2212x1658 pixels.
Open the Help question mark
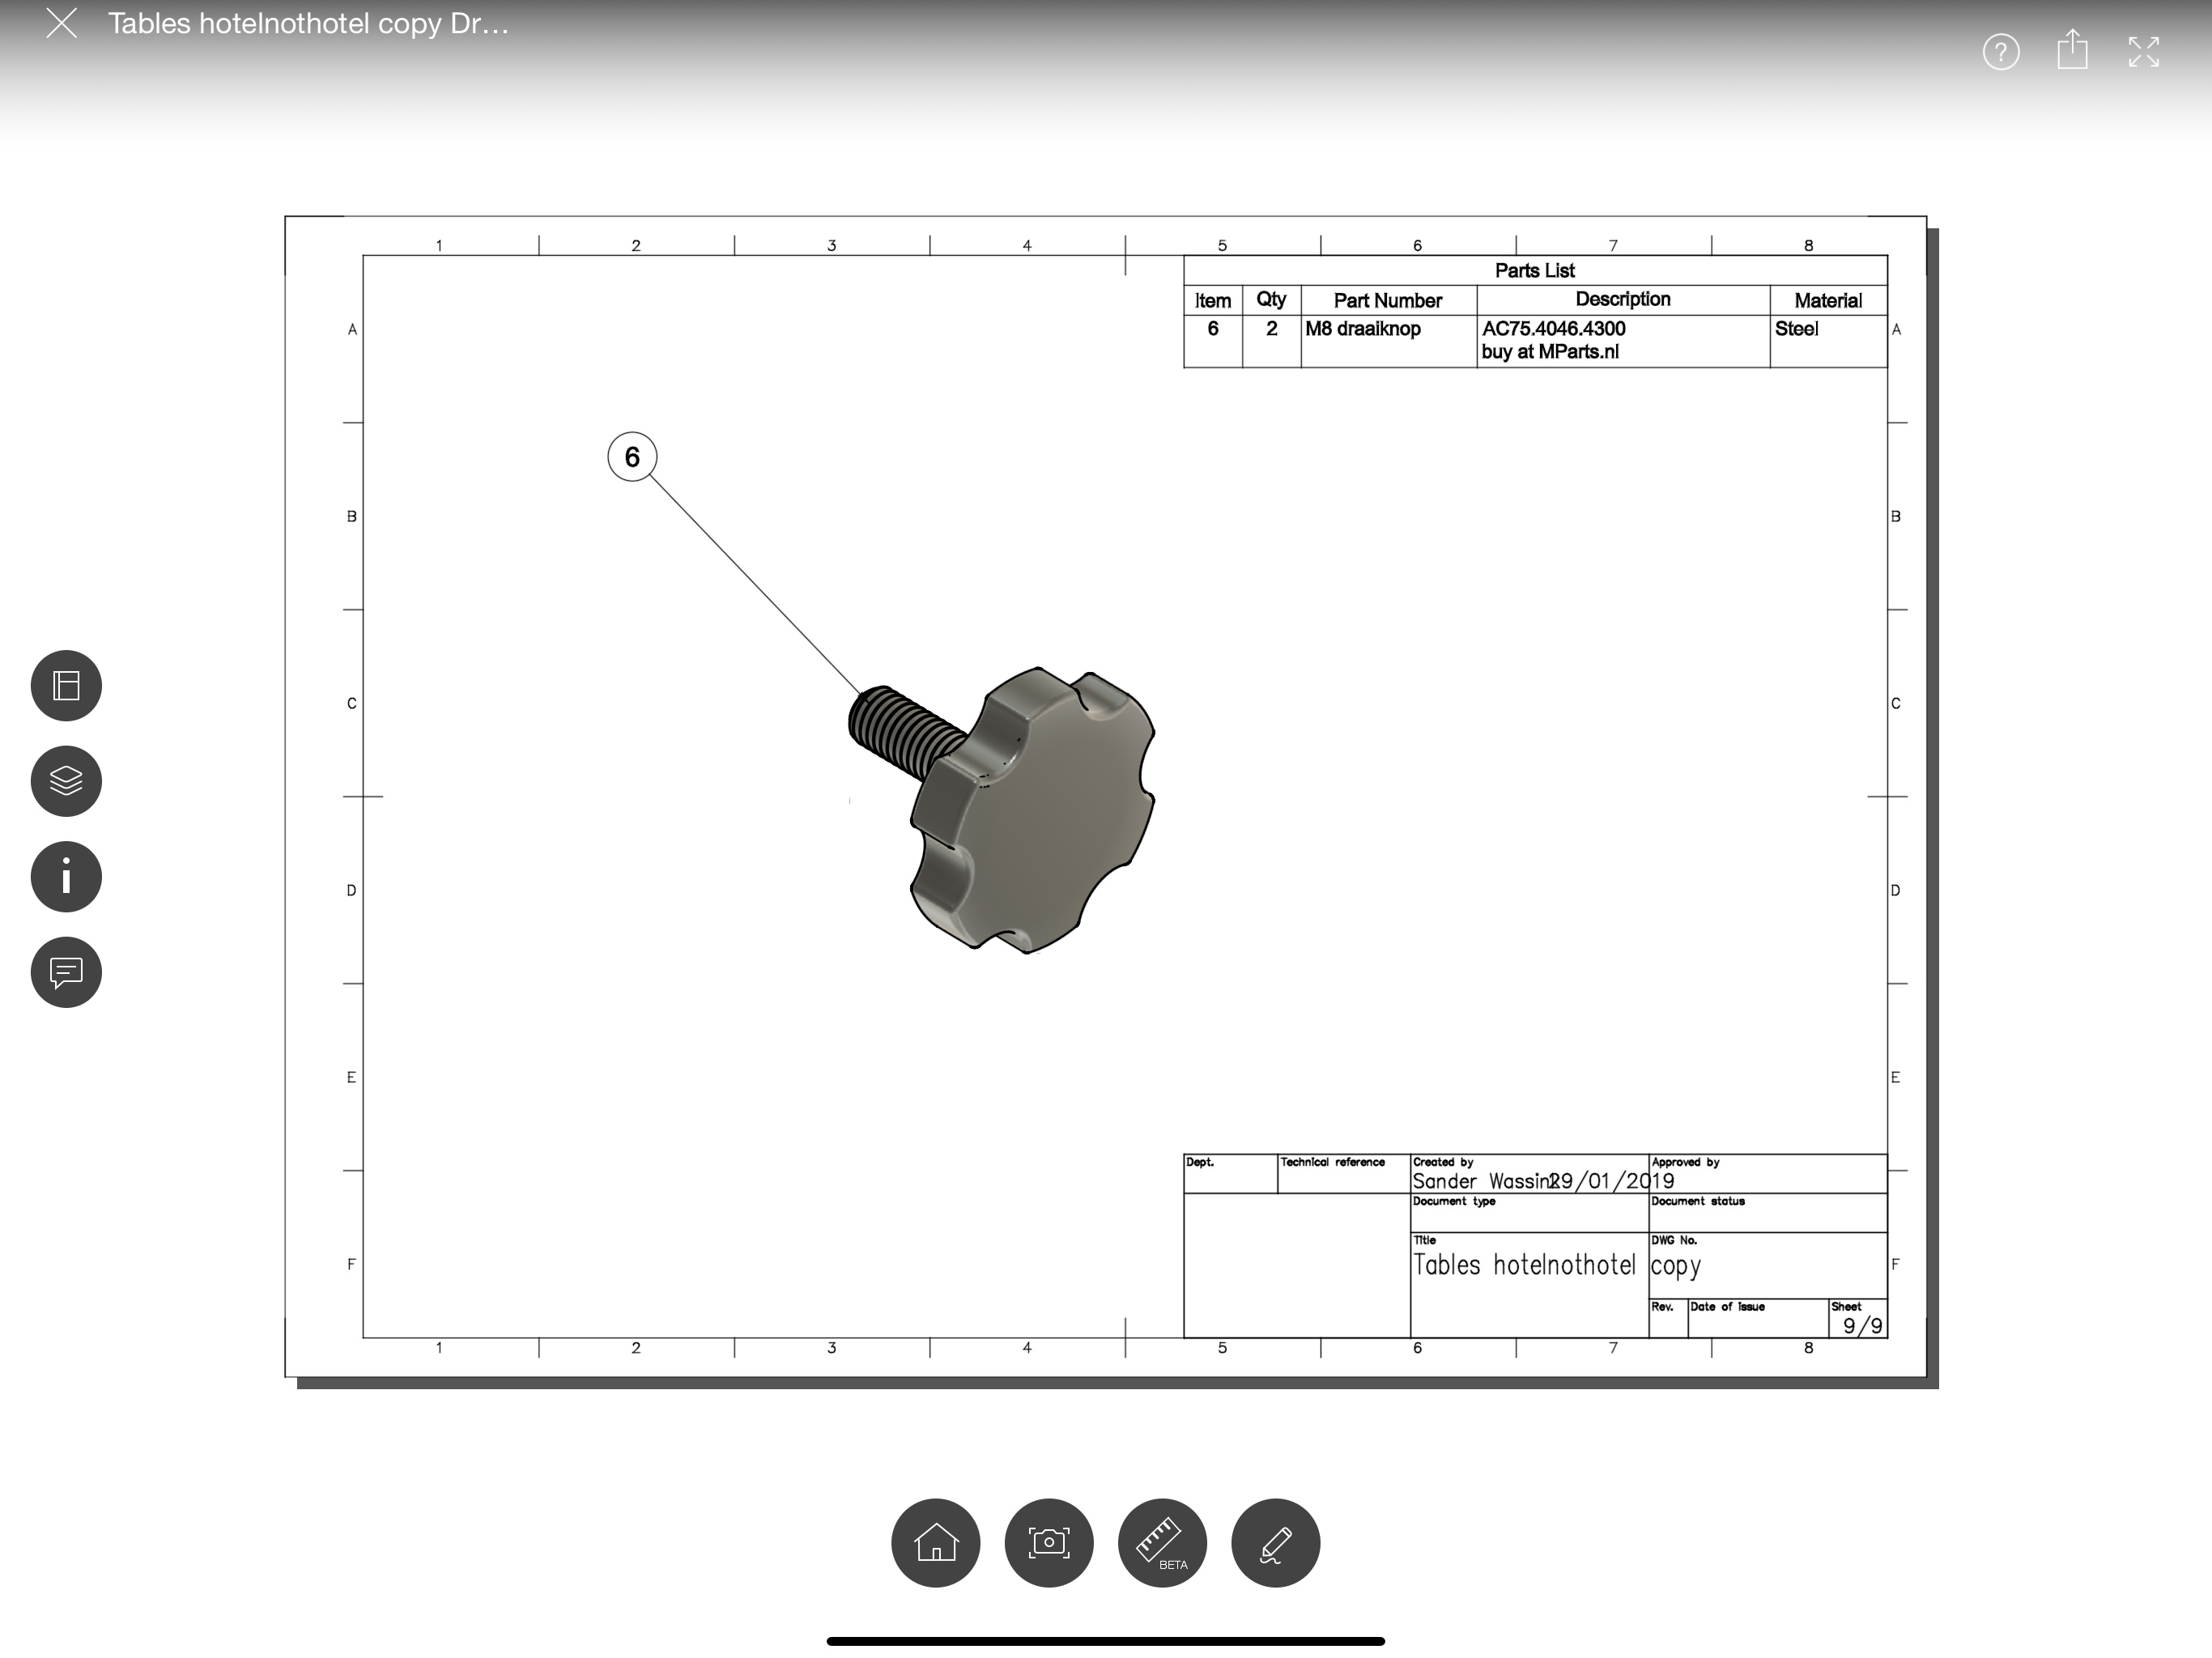pyautogui.click(x=2001, y=52)
